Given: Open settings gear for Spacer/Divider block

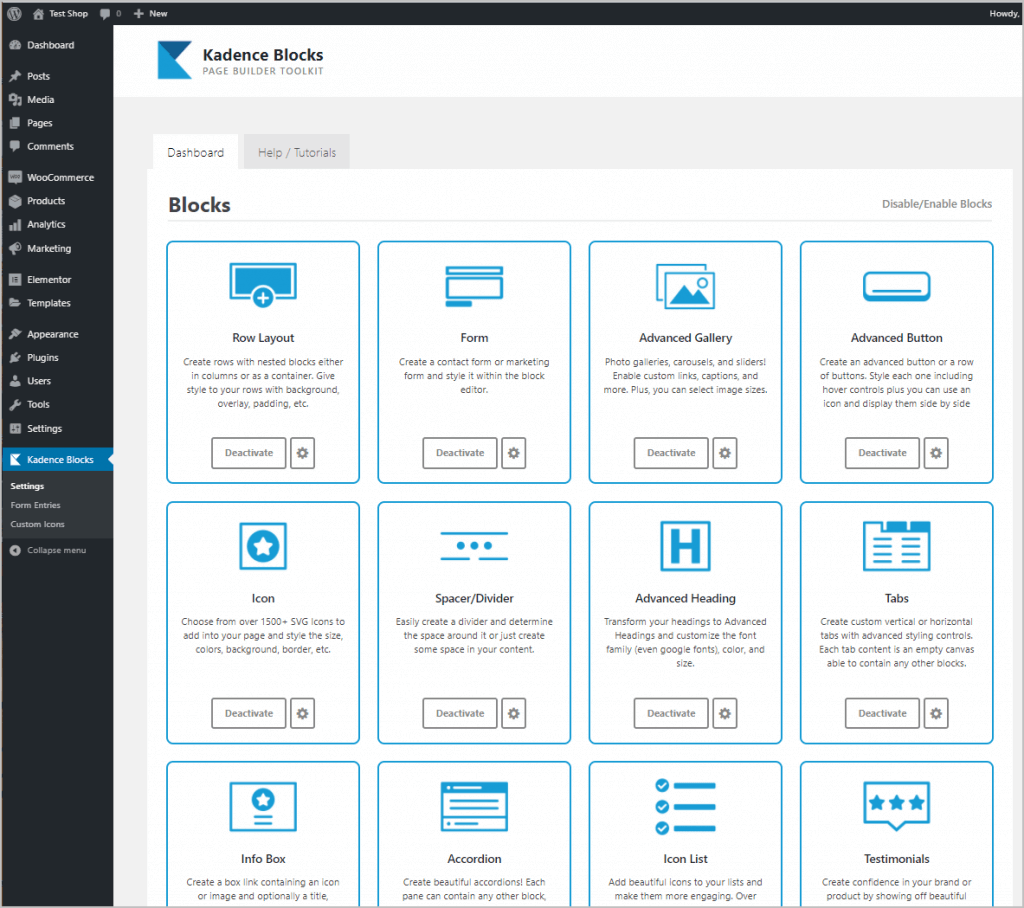Looking at the screenshot, I should click(513, 713).
